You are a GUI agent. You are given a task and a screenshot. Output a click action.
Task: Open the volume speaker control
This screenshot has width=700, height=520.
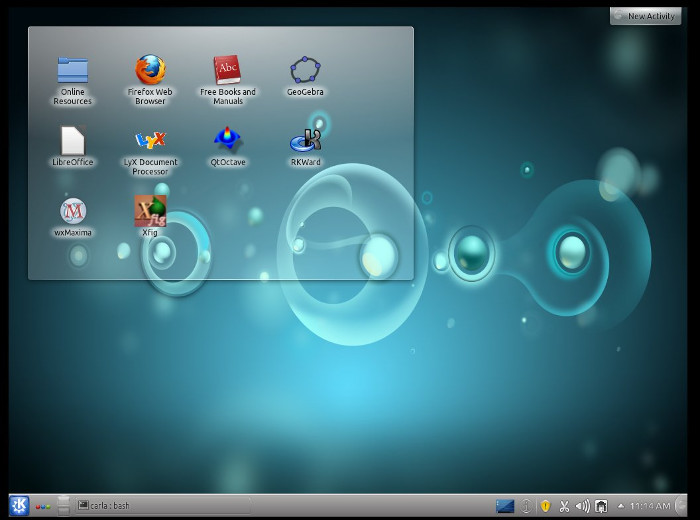point(582,506)
